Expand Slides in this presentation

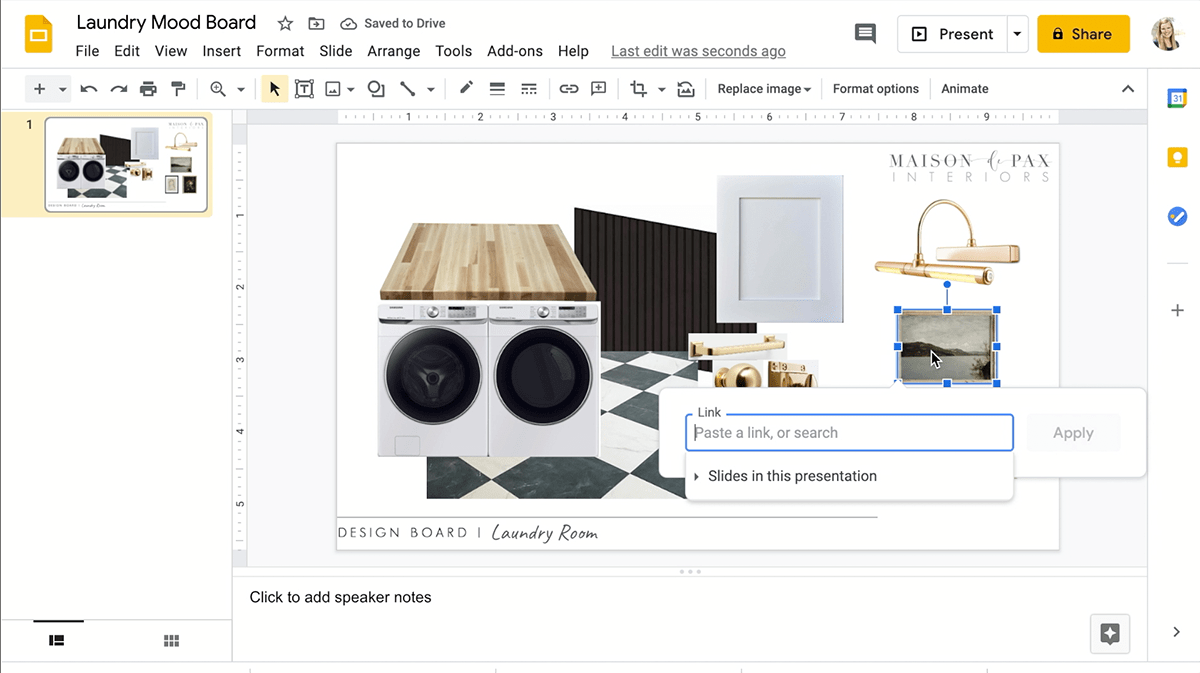coord(792,476)
